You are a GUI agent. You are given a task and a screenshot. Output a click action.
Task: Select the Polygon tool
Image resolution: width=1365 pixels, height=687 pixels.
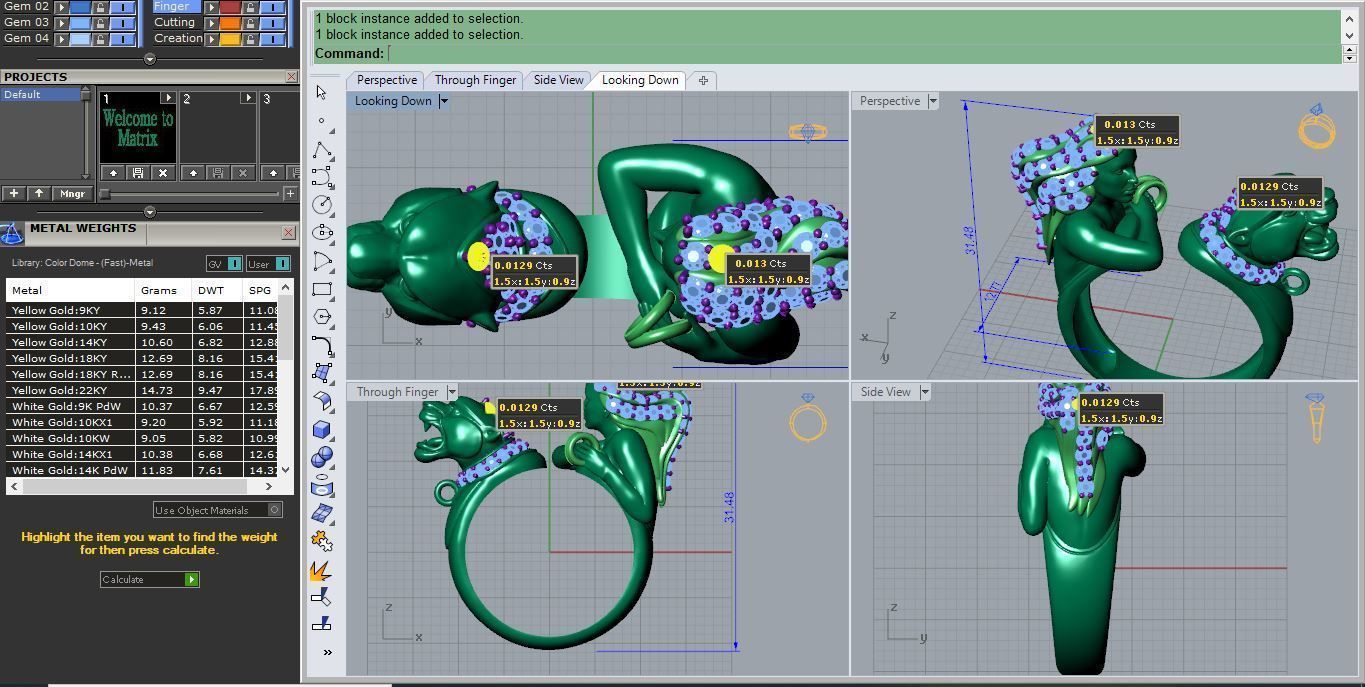pos(322,317)
